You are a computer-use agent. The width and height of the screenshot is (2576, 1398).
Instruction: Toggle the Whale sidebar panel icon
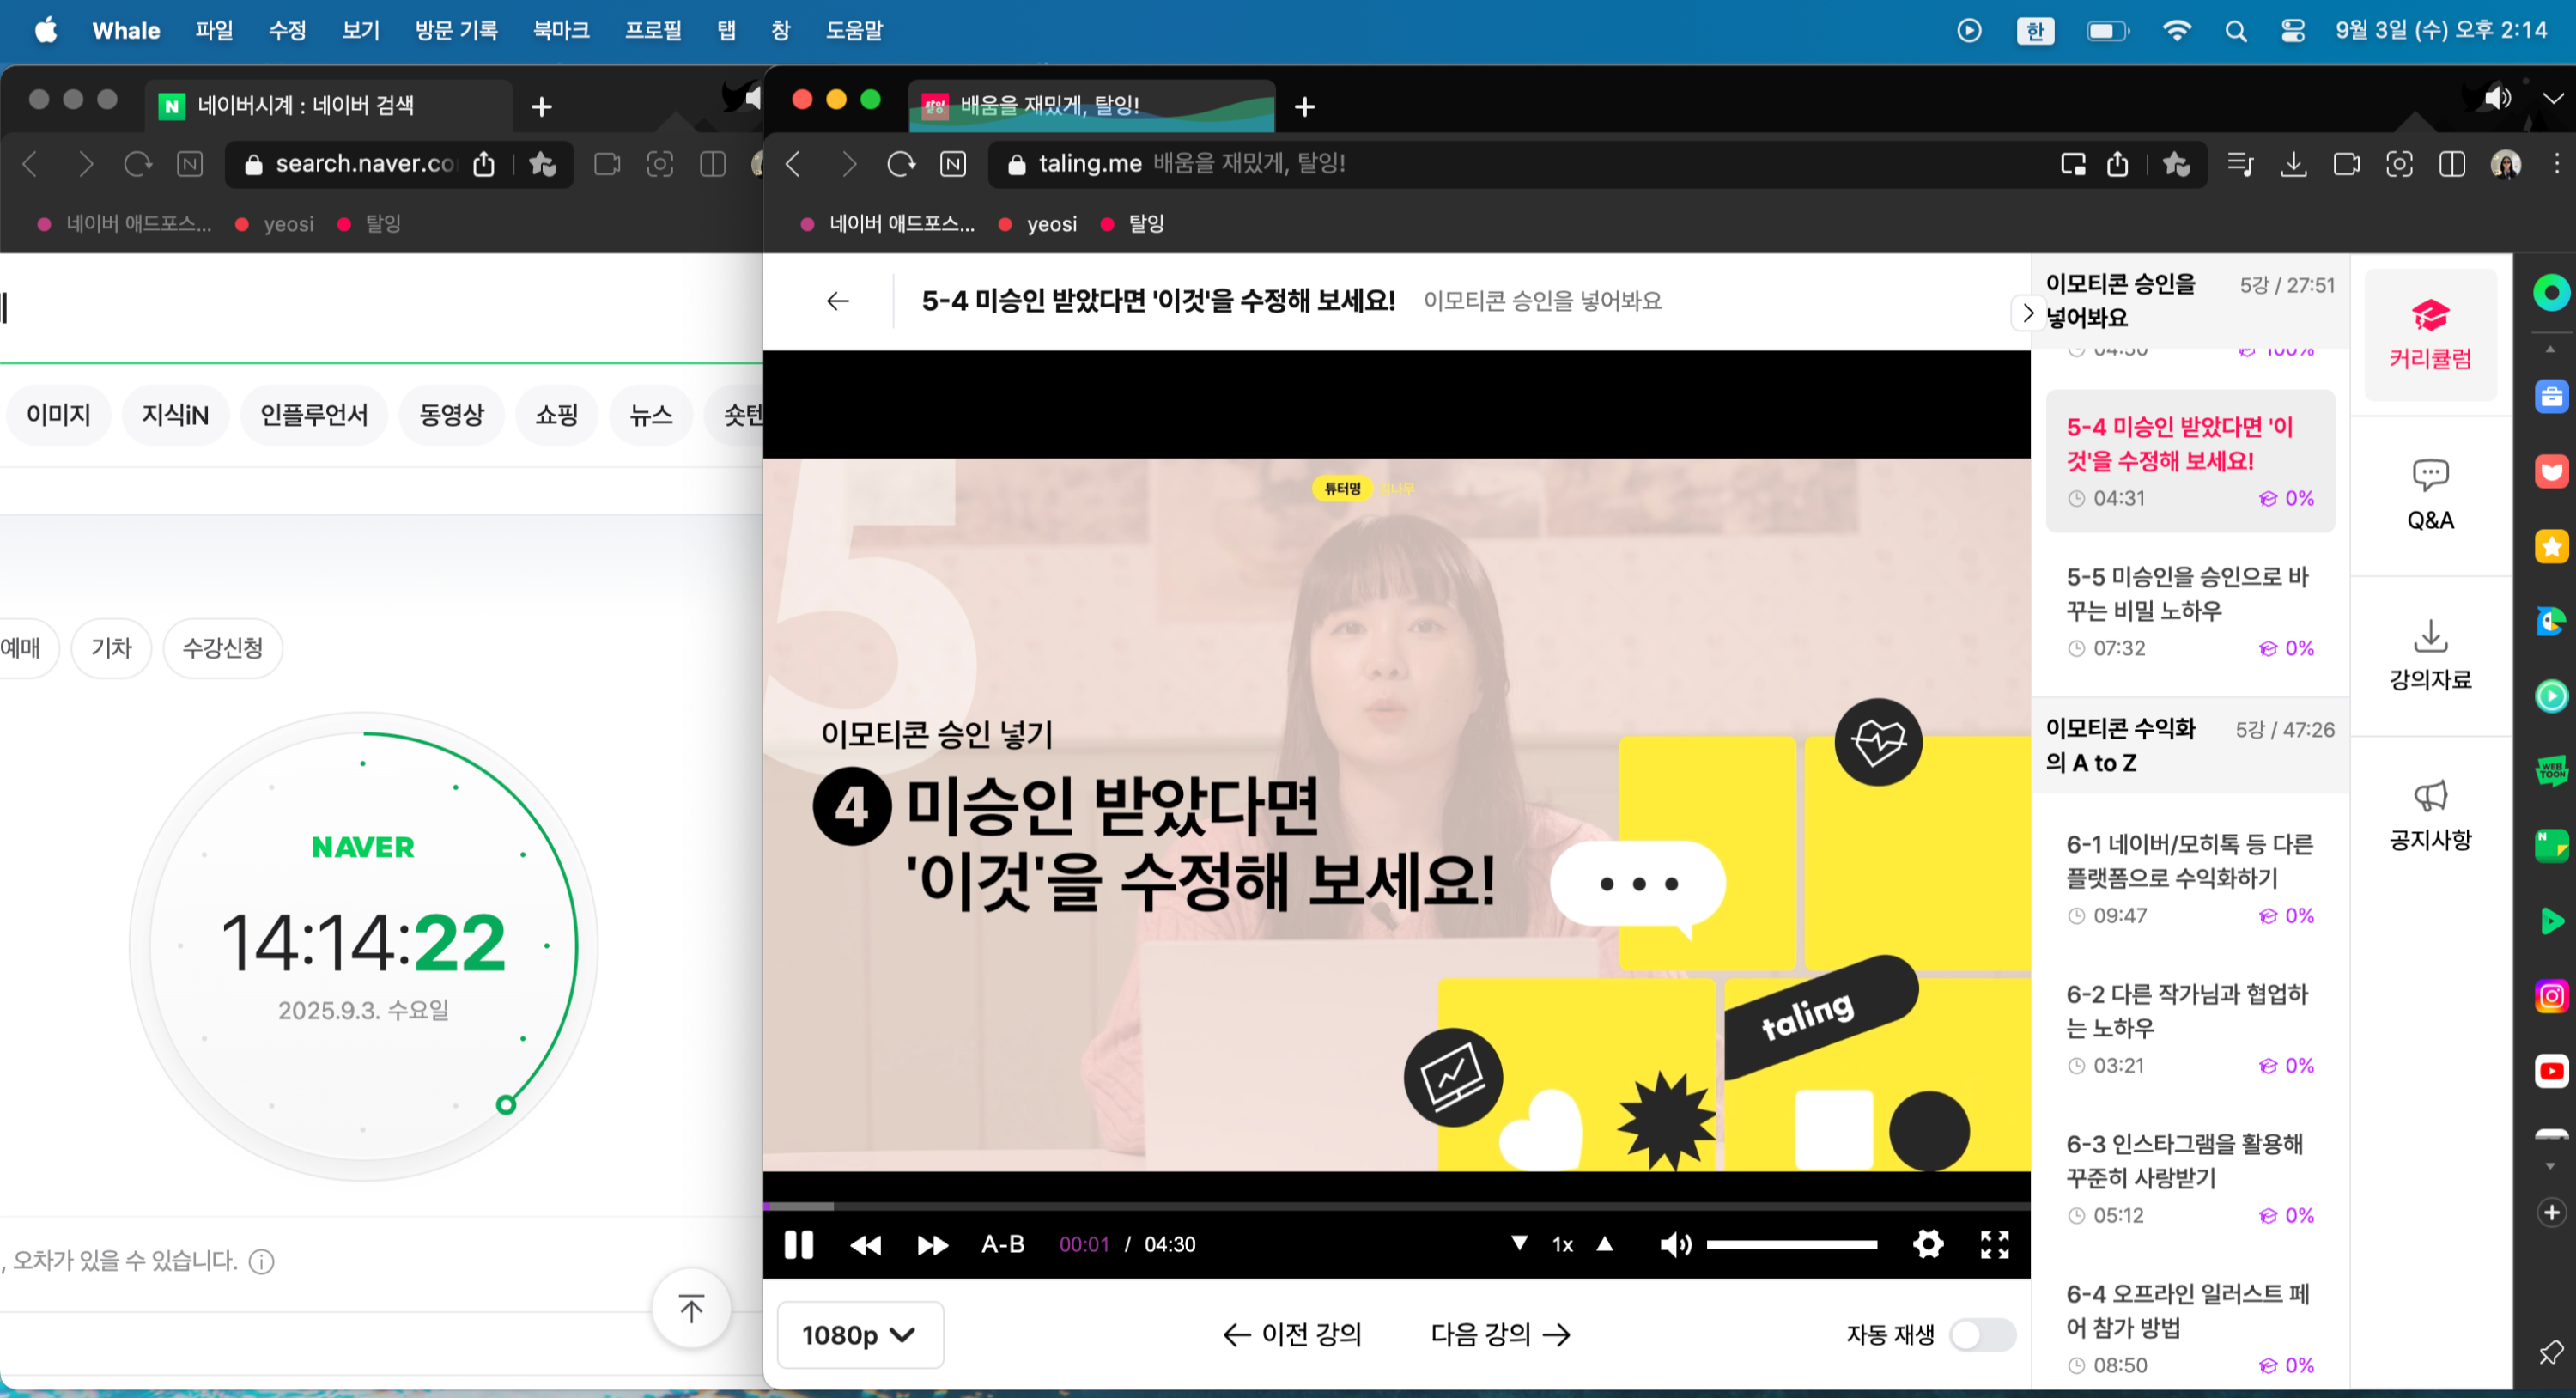coord(2451,164)
